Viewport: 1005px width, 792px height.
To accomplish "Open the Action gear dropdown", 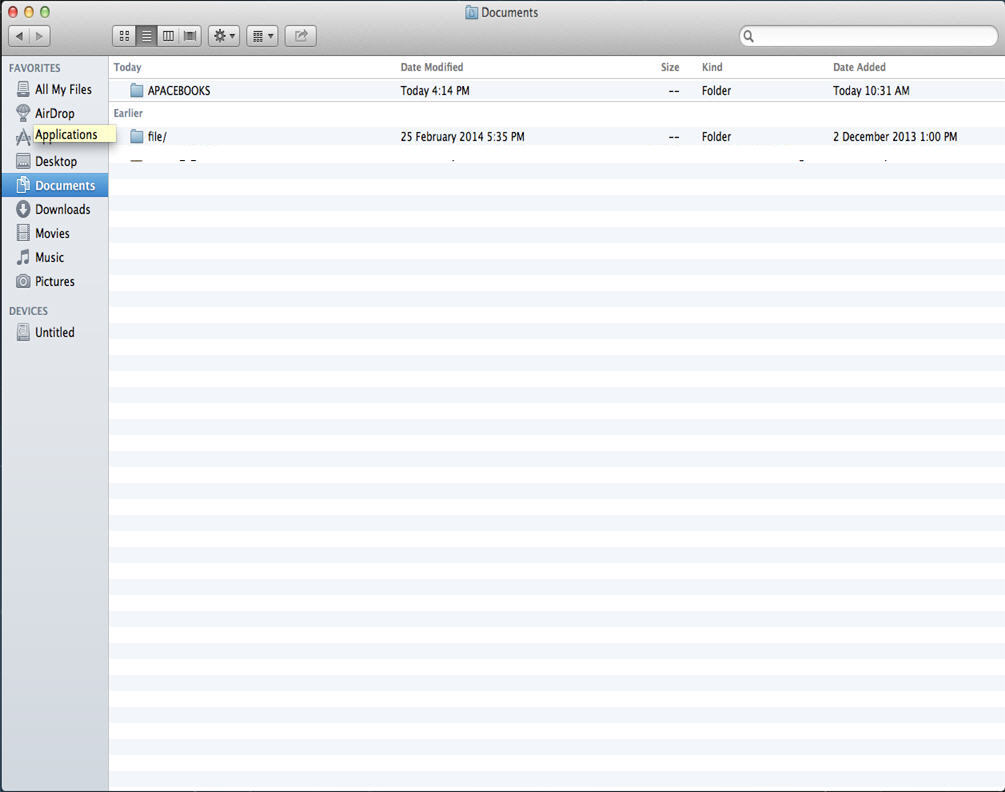I will tap(224, 36).
